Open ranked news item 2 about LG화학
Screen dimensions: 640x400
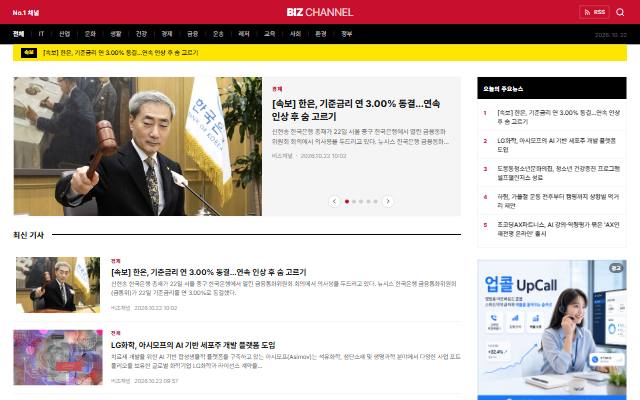[556, 145]
